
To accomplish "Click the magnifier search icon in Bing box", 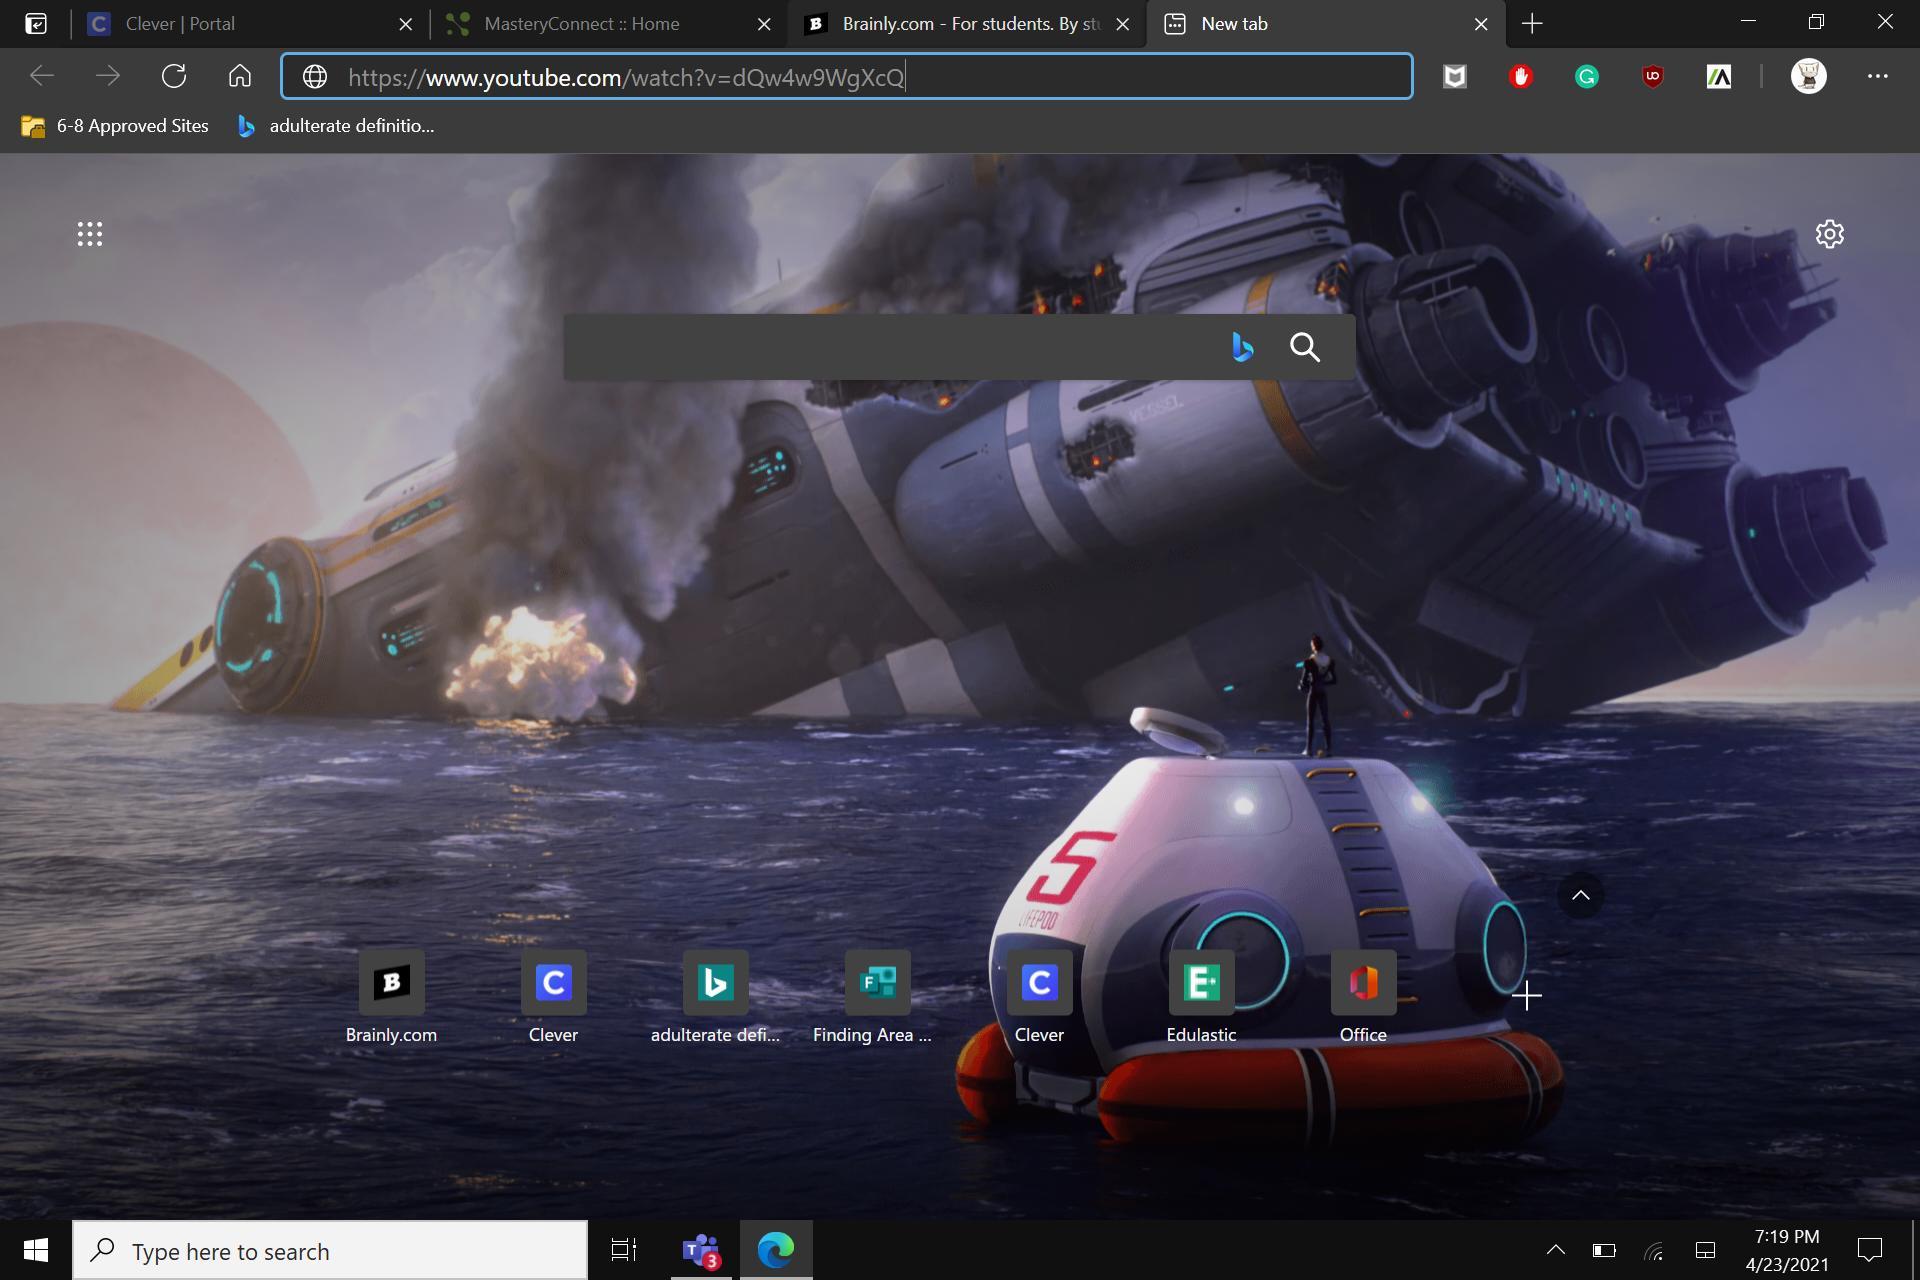I will 1304,347.
